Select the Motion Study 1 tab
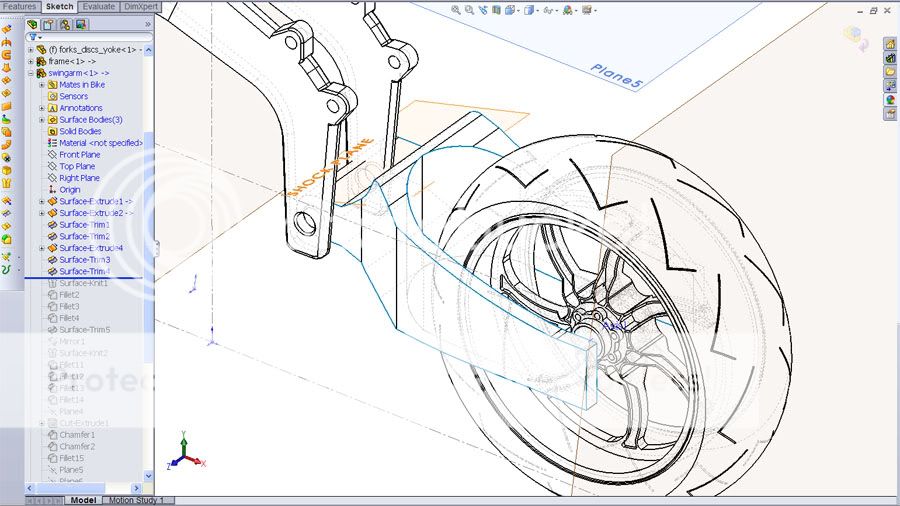 click(x=136, y=500)
